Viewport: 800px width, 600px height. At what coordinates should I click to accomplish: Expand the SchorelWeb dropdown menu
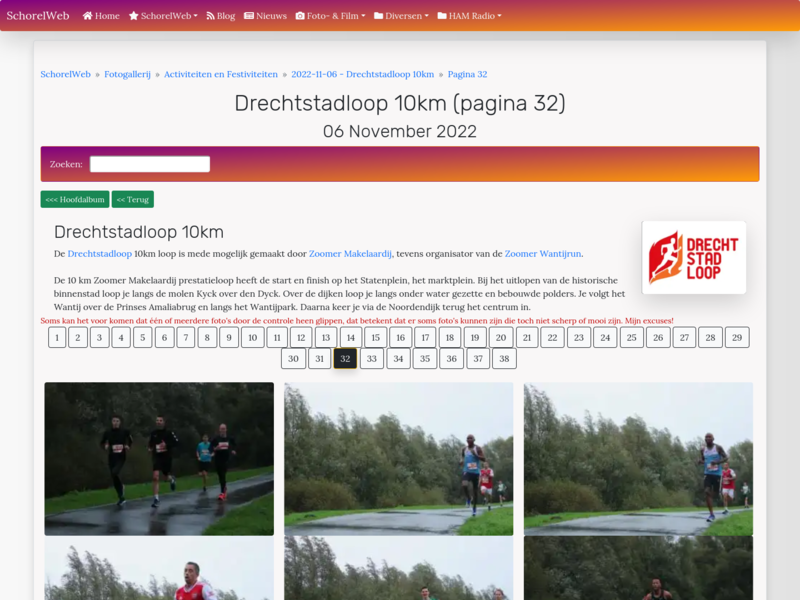163,16
